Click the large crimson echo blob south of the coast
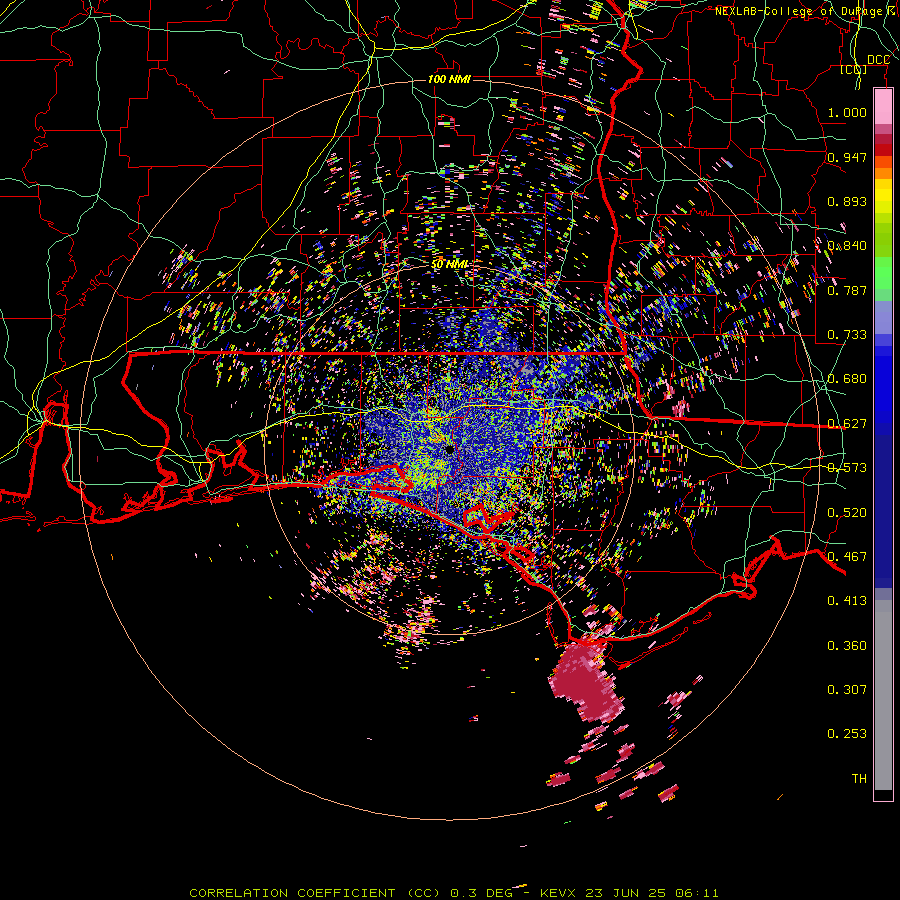The image size is (900, 900). tap(587, 681)
